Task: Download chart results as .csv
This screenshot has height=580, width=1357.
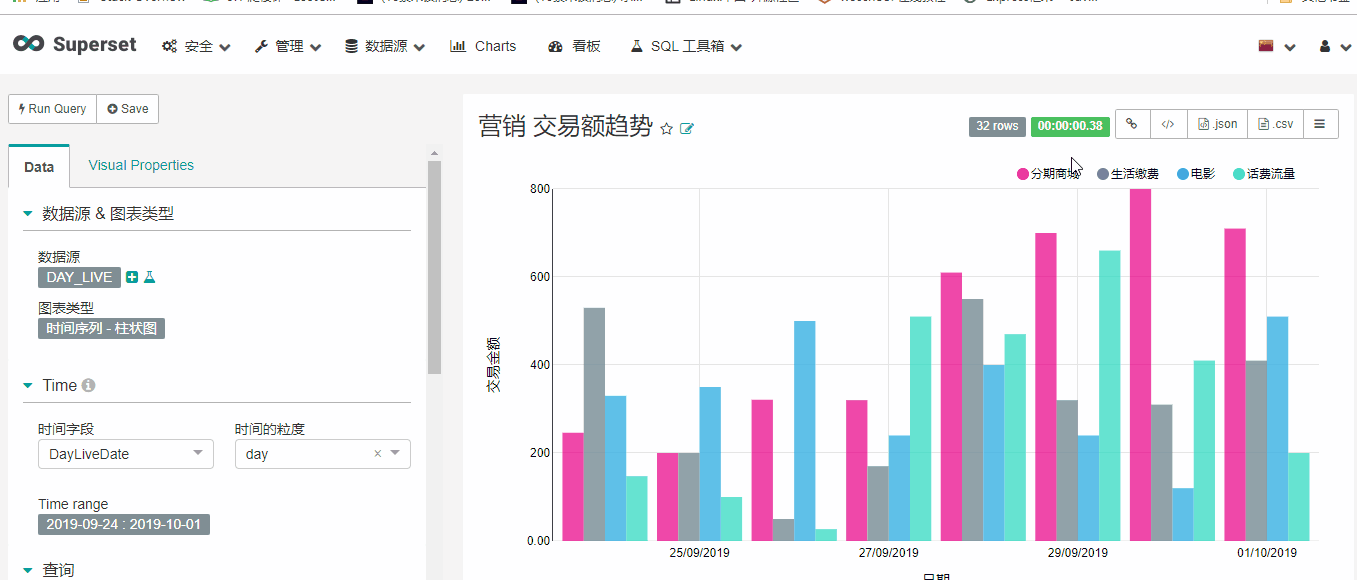Action: tap(1275, 124)
